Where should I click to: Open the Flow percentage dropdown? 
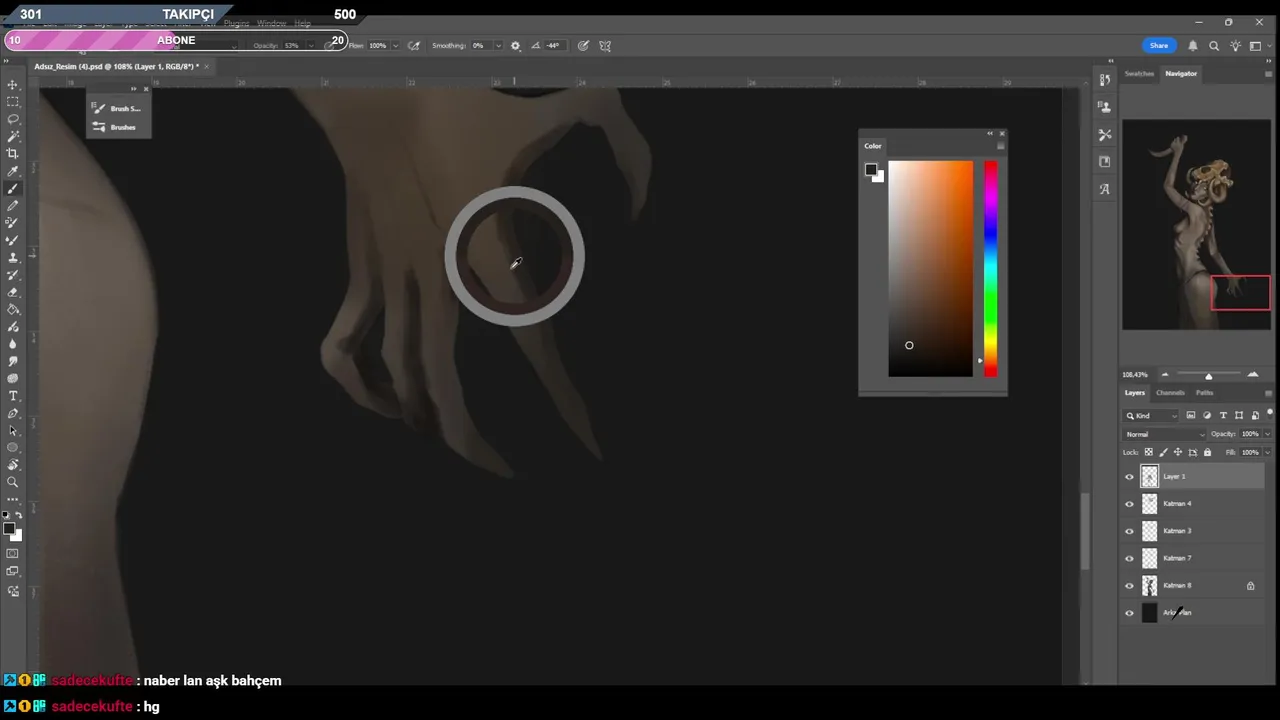[395, 45]
